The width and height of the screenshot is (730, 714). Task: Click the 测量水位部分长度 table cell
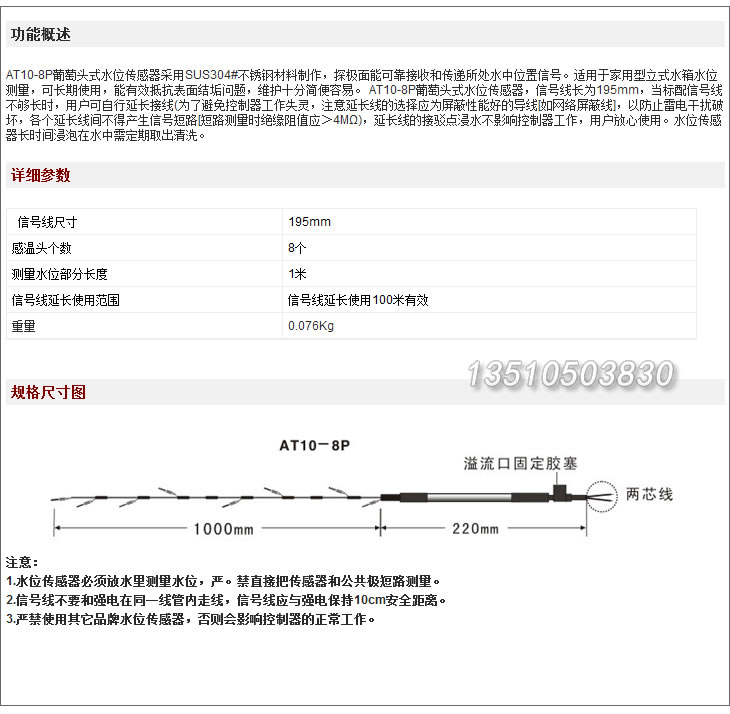pos(144,274)
